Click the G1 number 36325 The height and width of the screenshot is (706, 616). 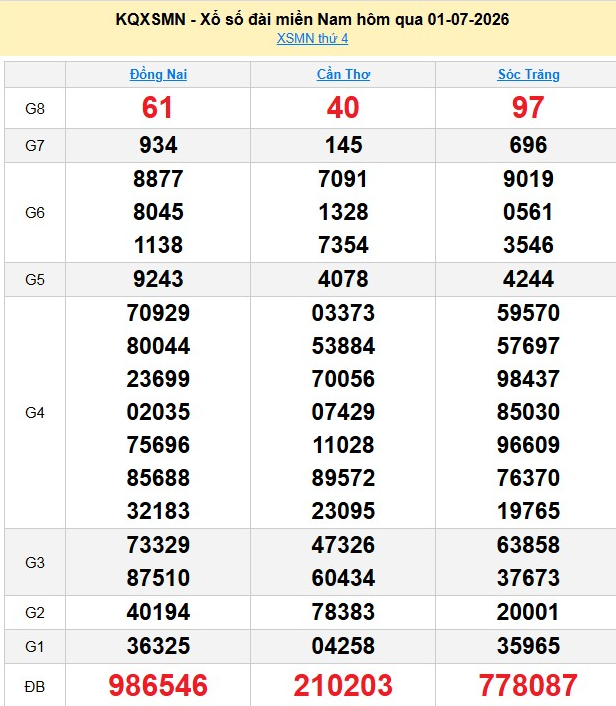pyautogui.click(x=158, y=646)
